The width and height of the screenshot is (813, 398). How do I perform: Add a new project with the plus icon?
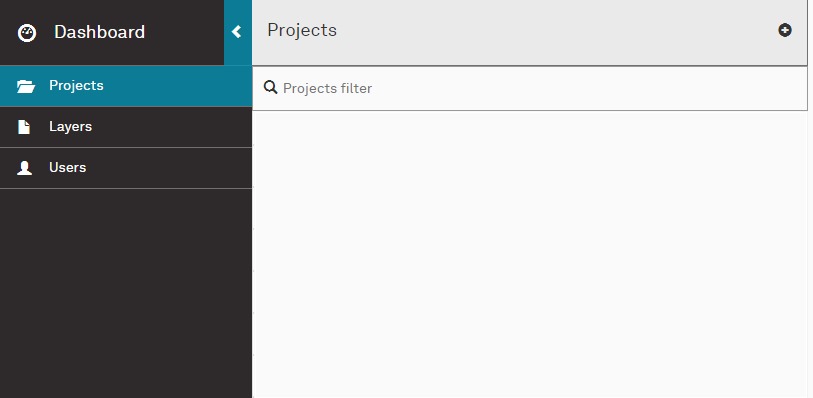pos(784,30)
